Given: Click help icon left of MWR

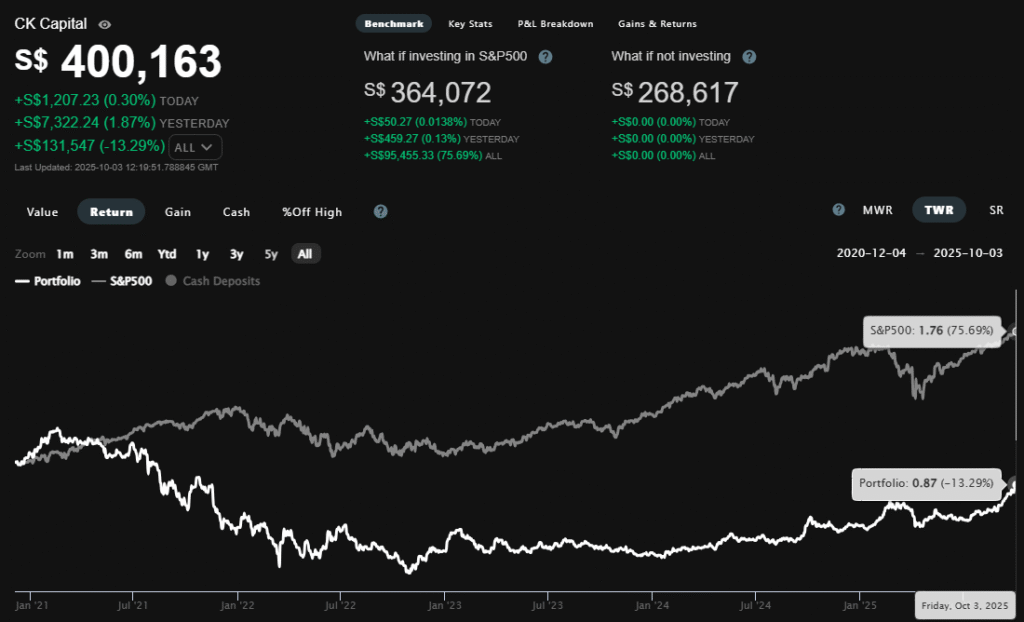Looking at the screenshot, I should (x=839, y=210).
